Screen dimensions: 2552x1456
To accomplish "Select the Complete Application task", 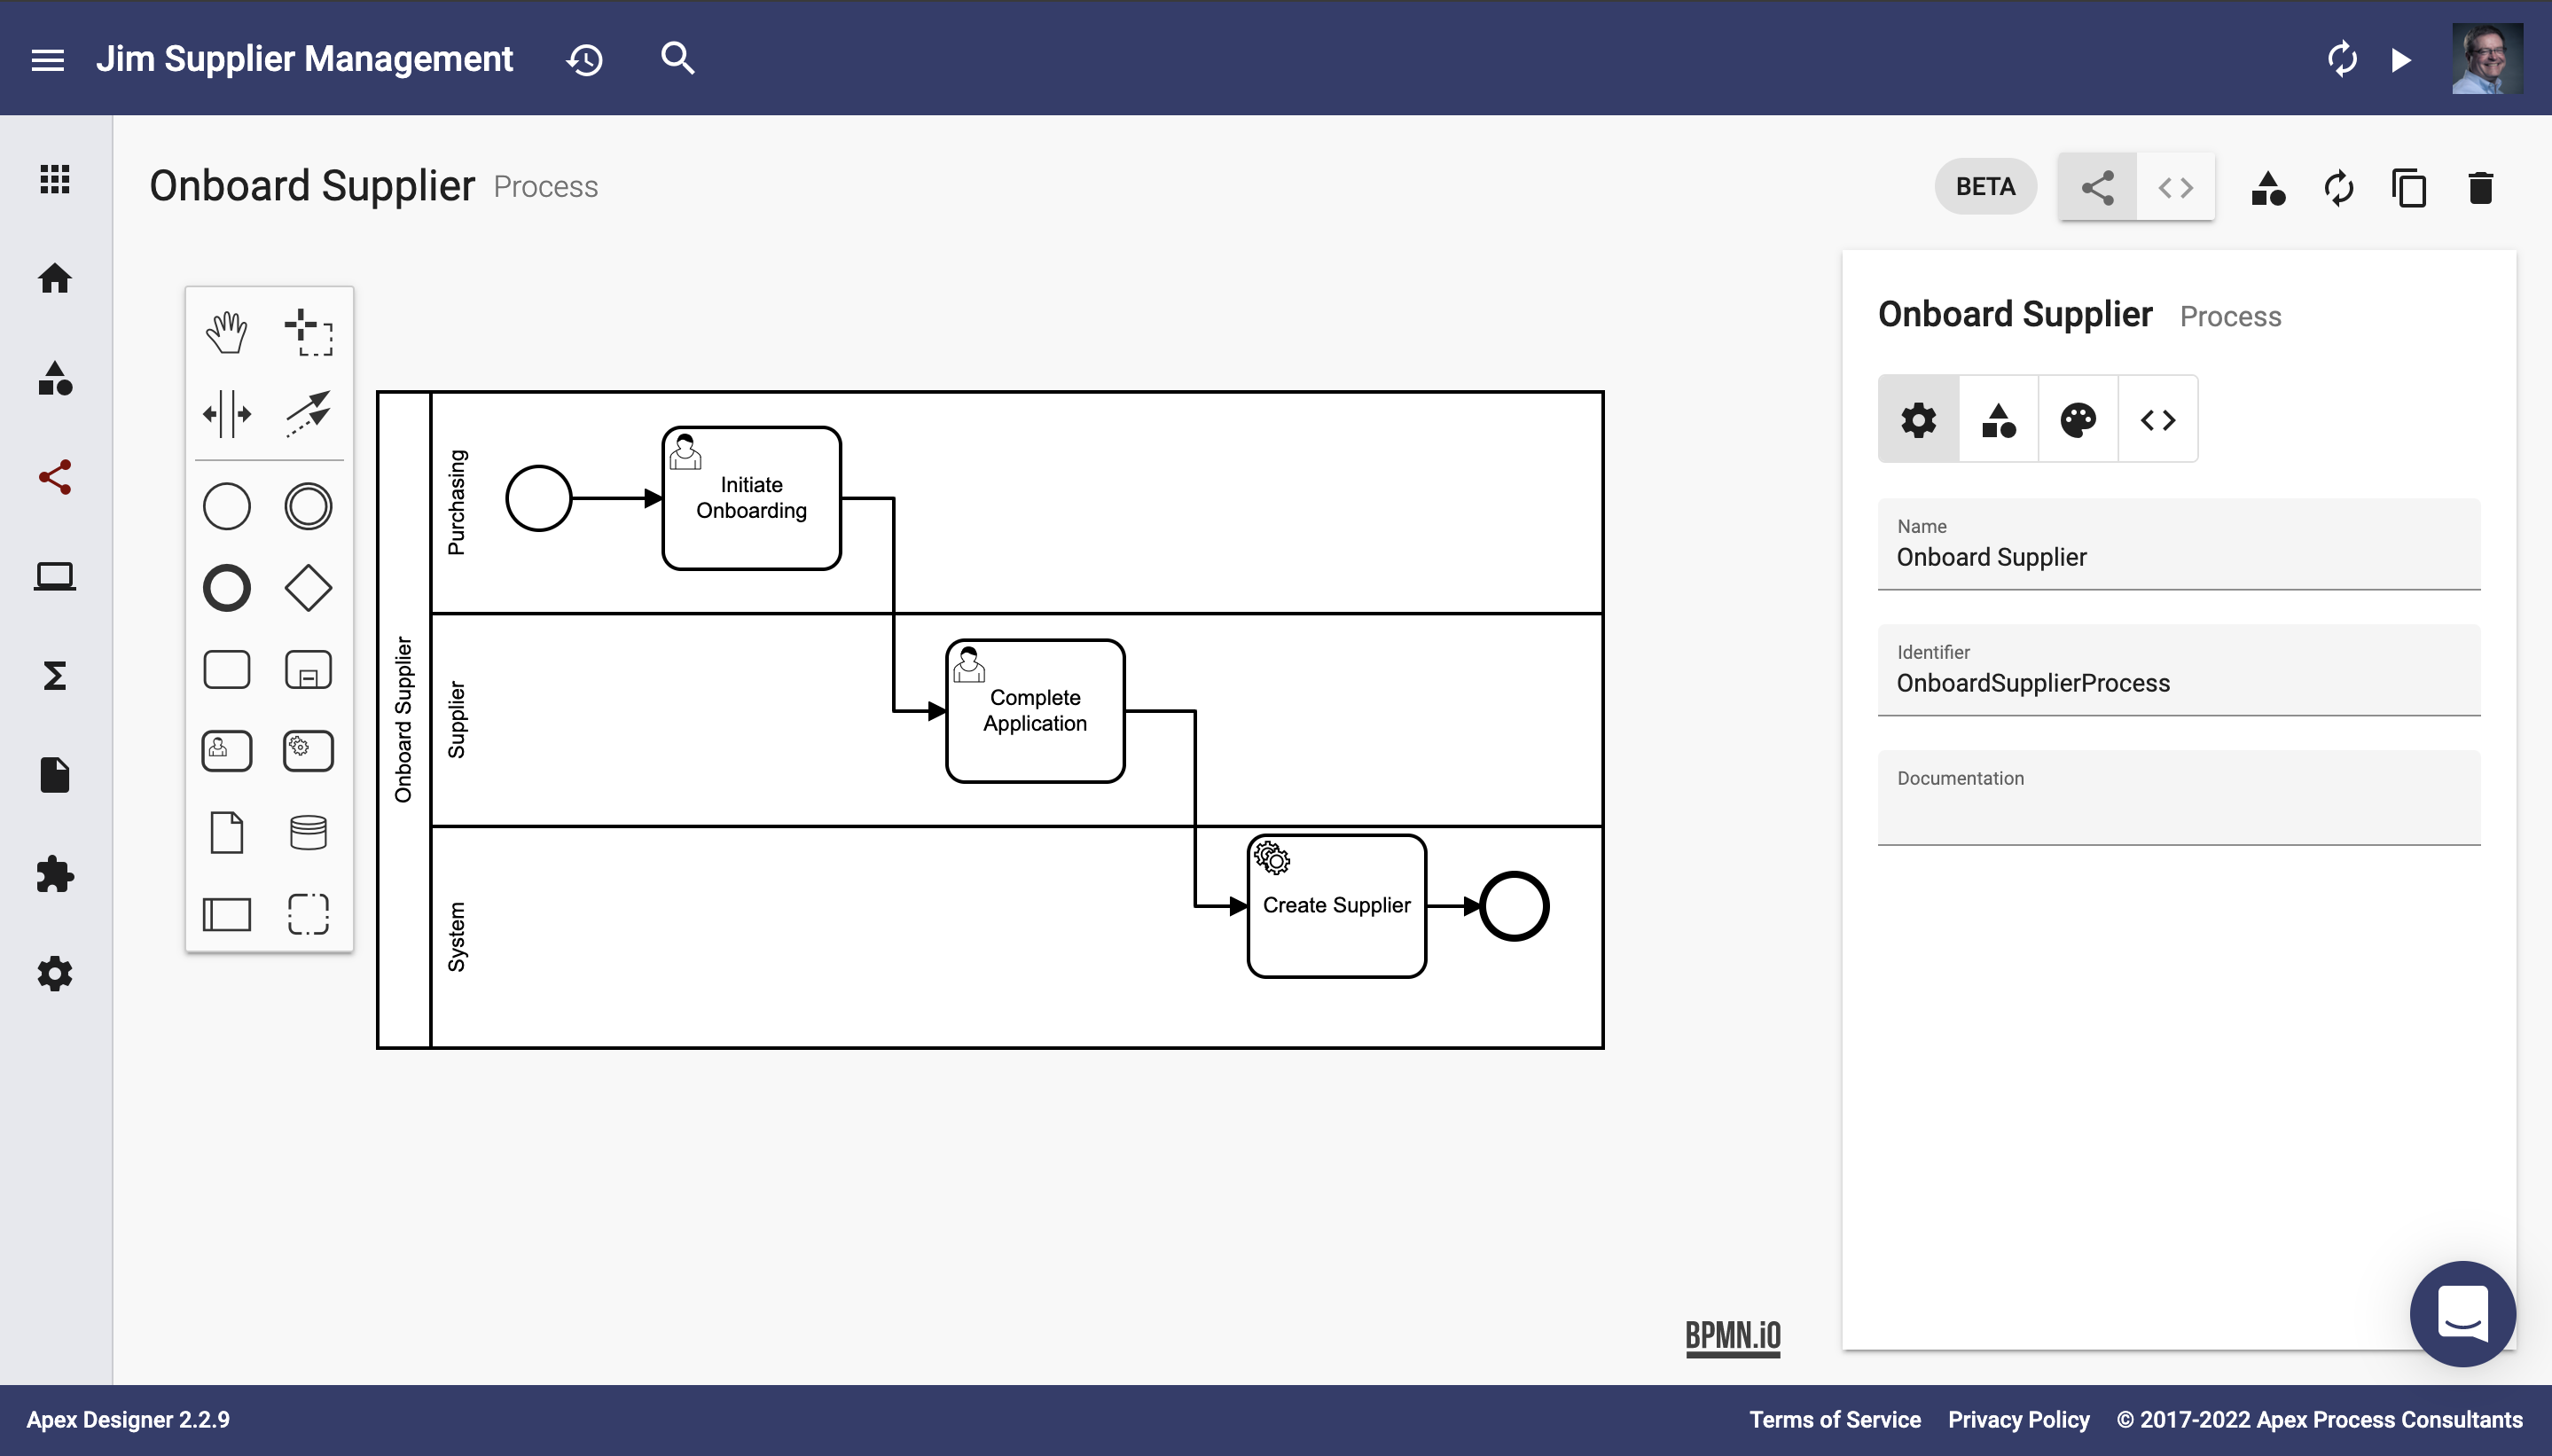I will pos(1035,711).
